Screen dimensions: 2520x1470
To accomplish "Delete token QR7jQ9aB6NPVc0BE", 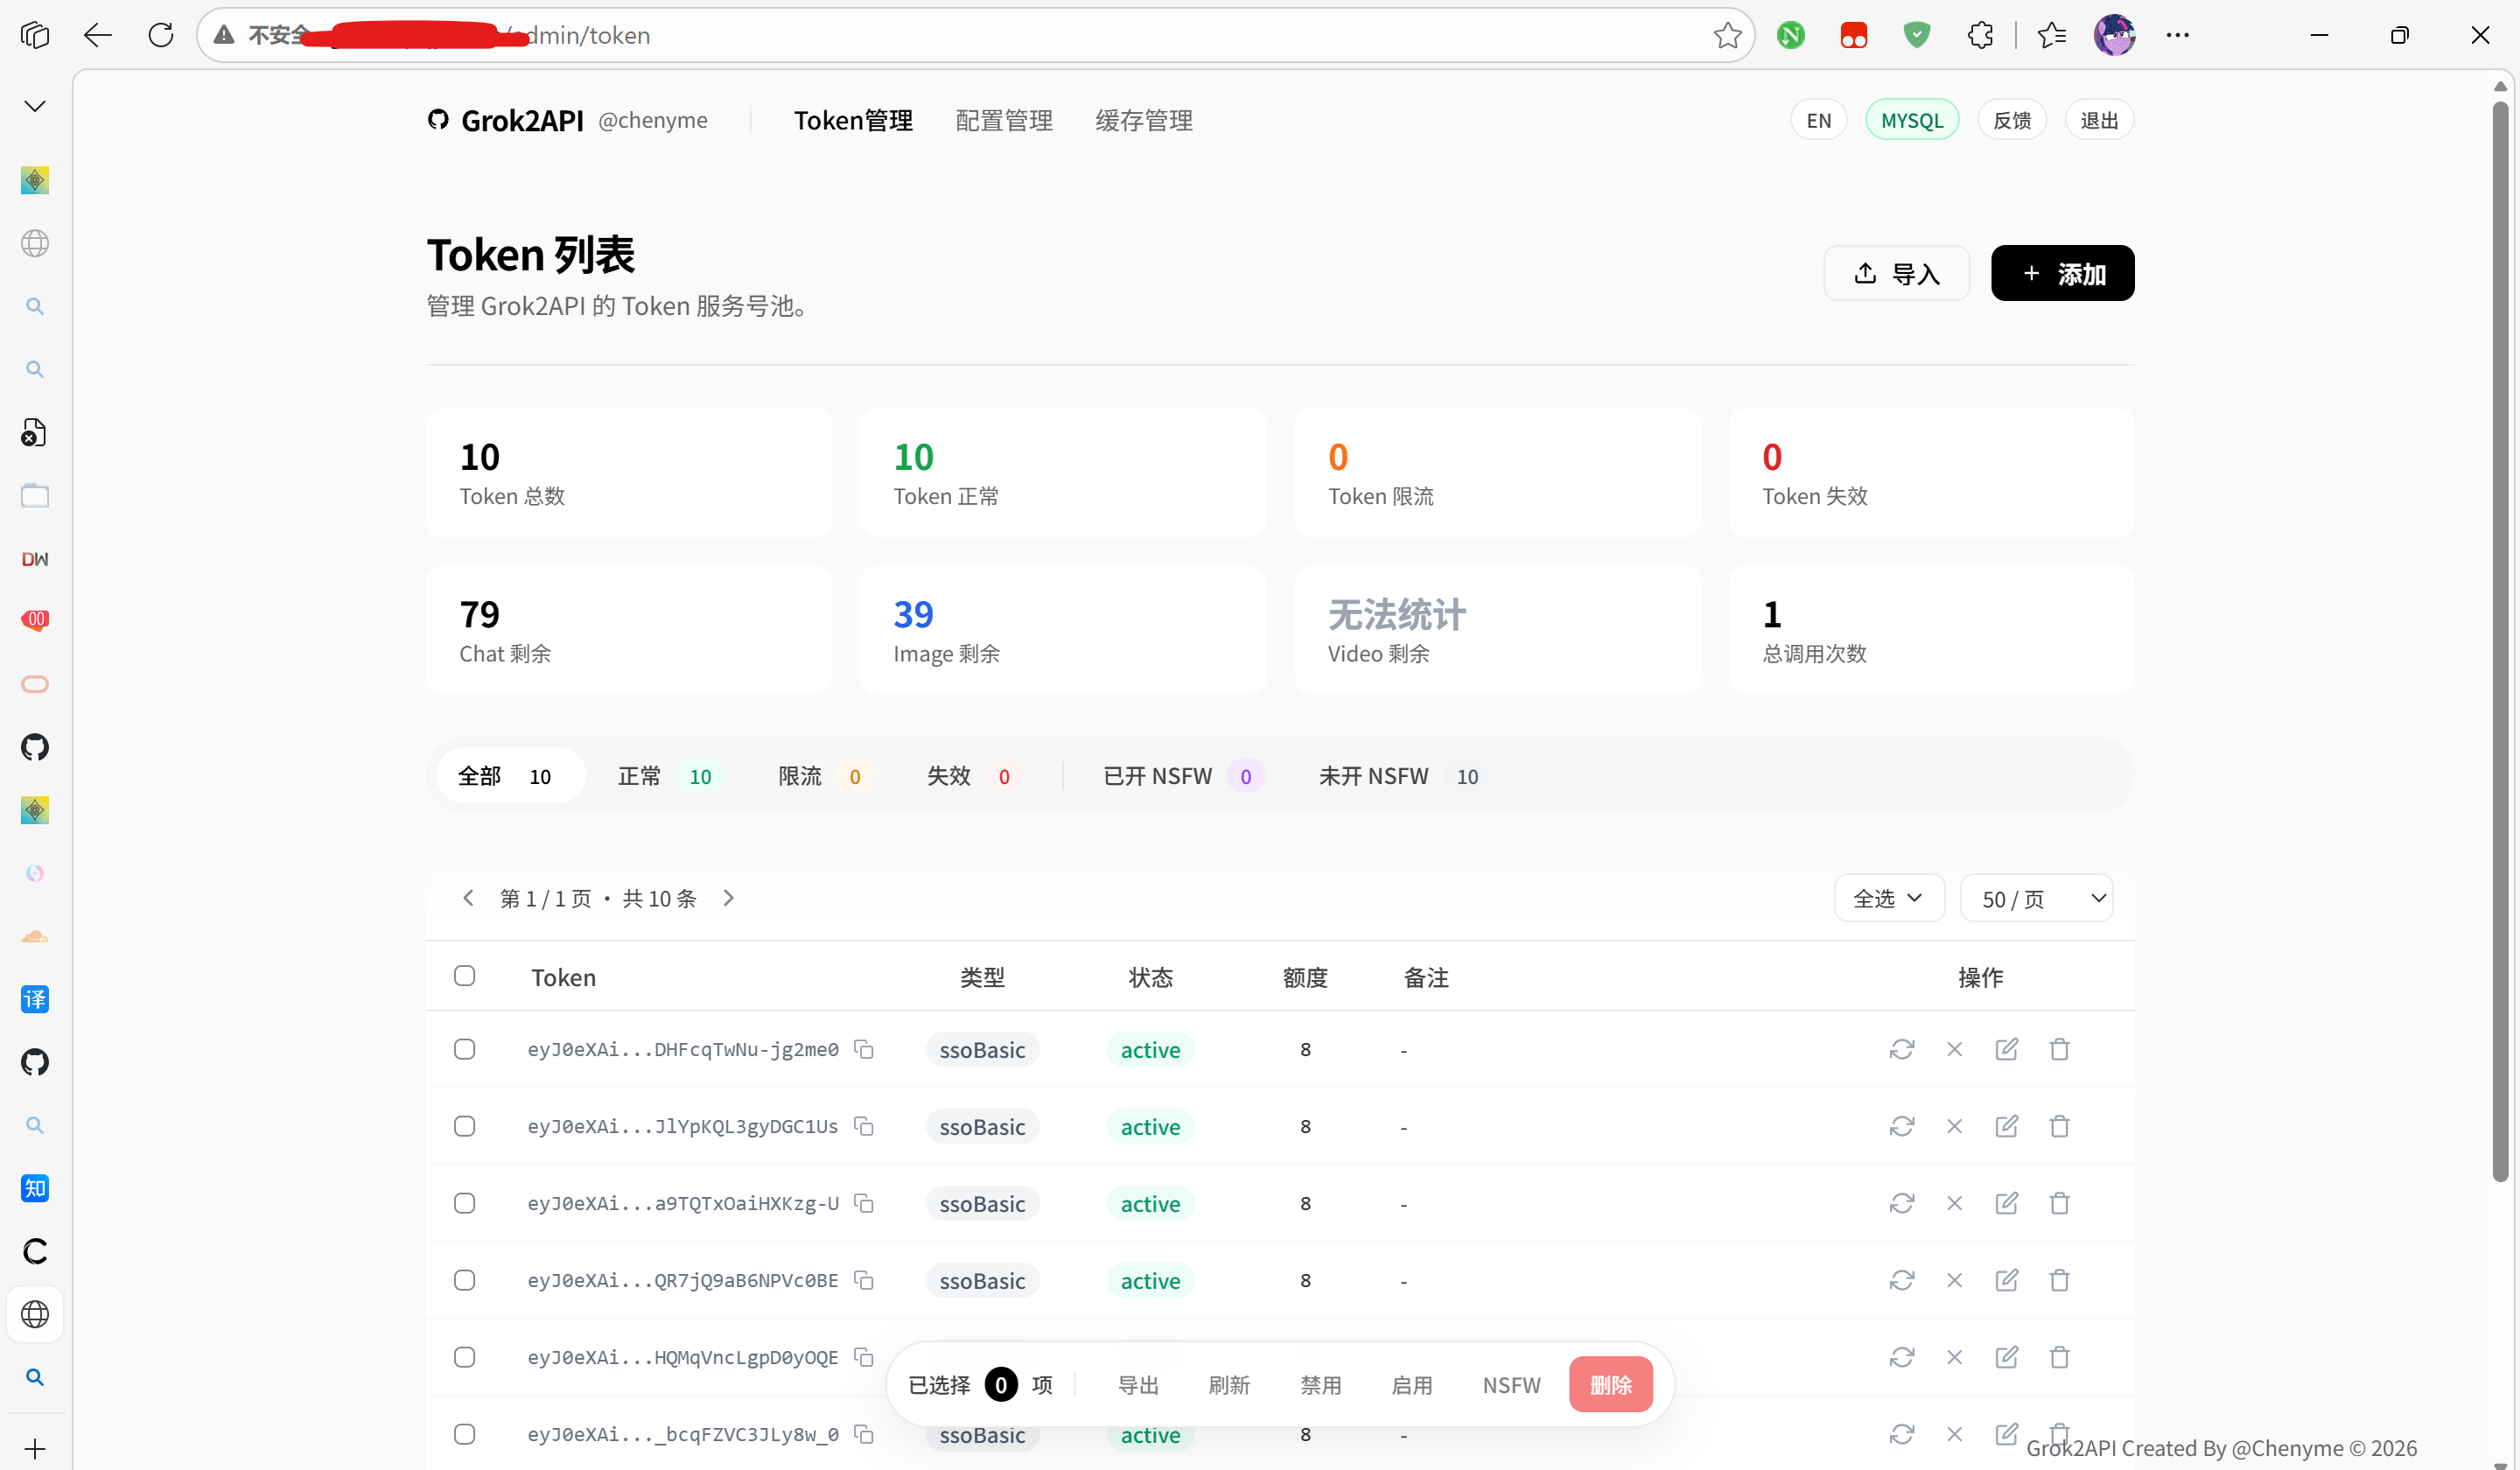I will [x=2059, y=1280].
